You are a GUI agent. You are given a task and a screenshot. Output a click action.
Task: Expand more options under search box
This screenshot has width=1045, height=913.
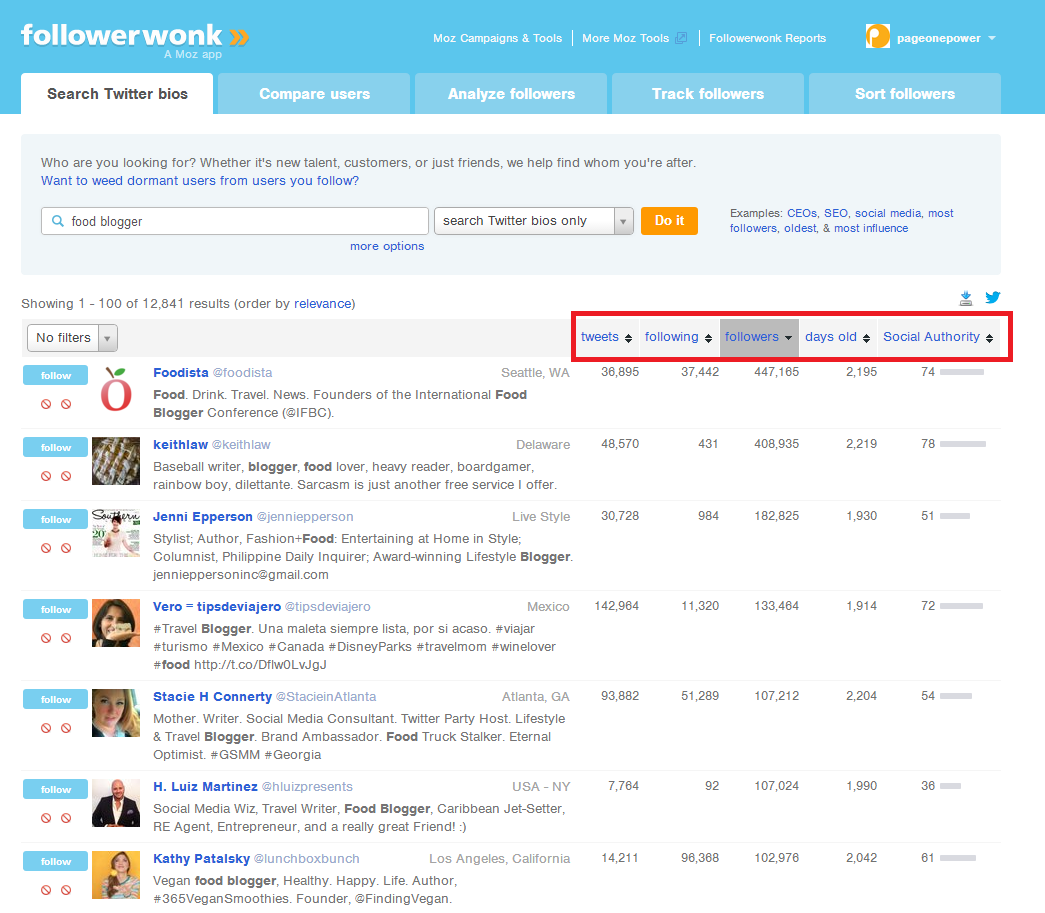(x=387, y=246)
